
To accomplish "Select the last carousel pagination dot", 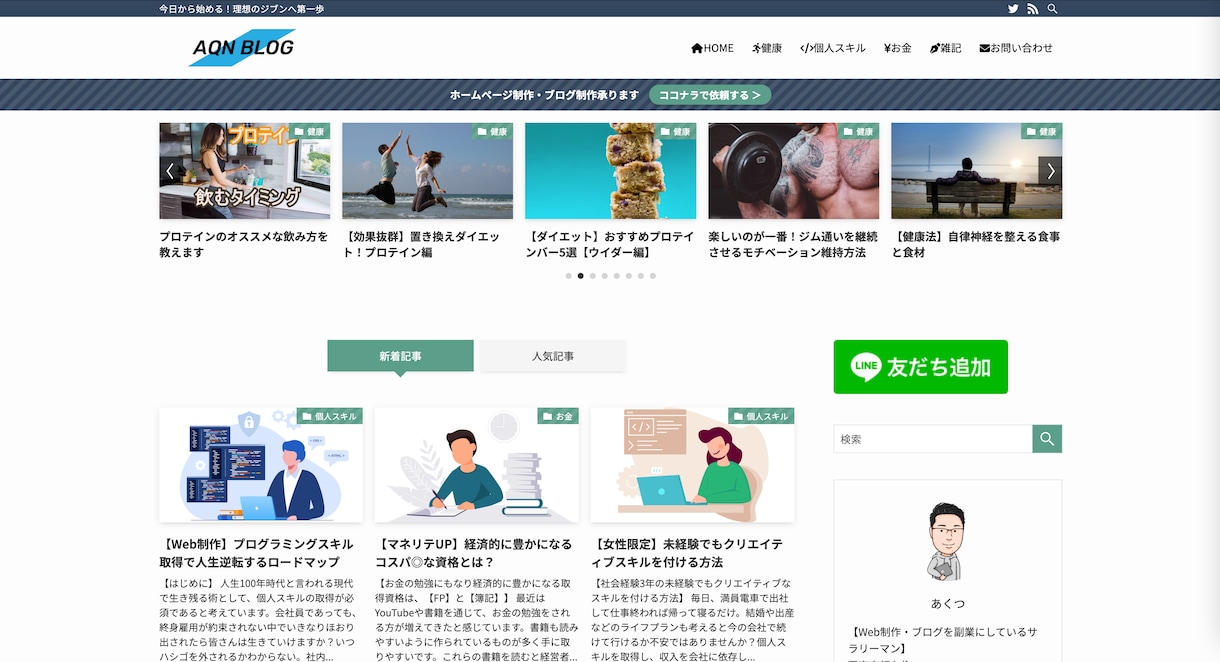I will 652,276.
